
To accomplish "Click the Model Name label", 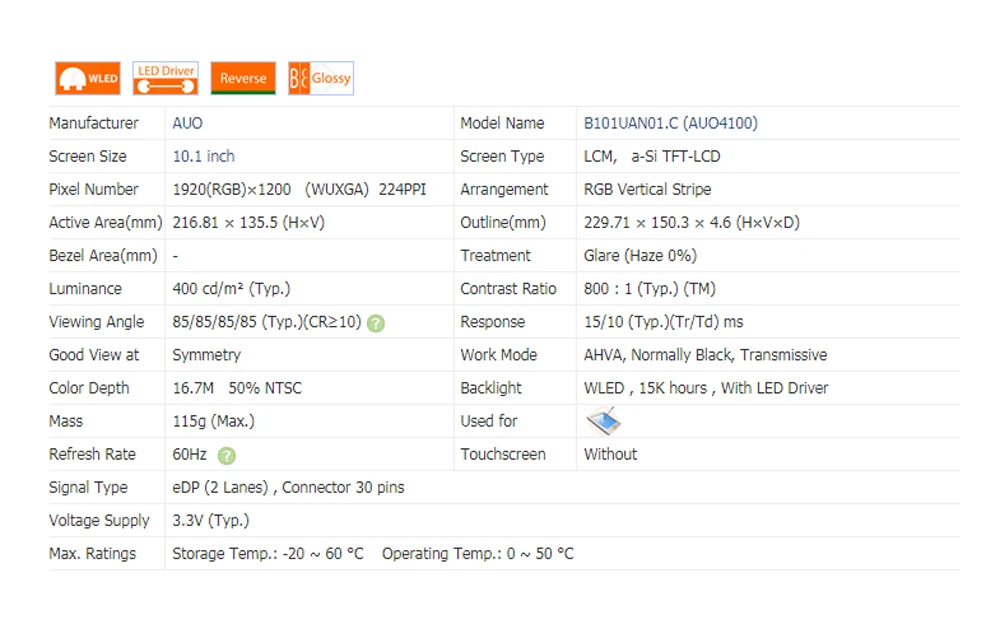I will click(x=502, y=123).
